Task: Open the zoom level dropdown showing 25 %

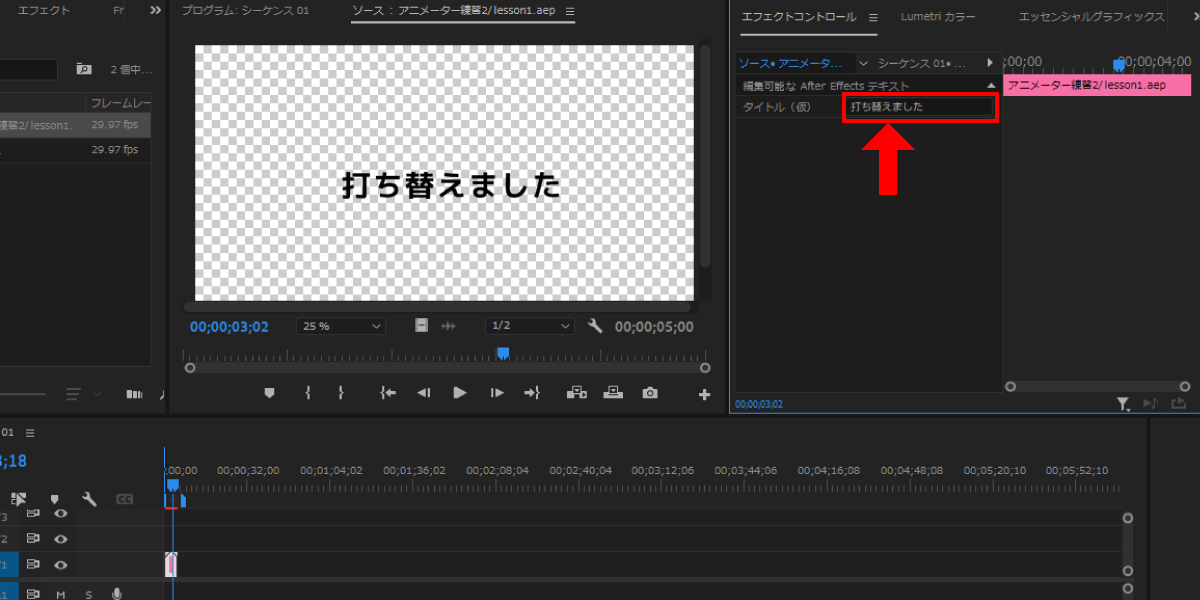Action: click(x=341, y=326)
